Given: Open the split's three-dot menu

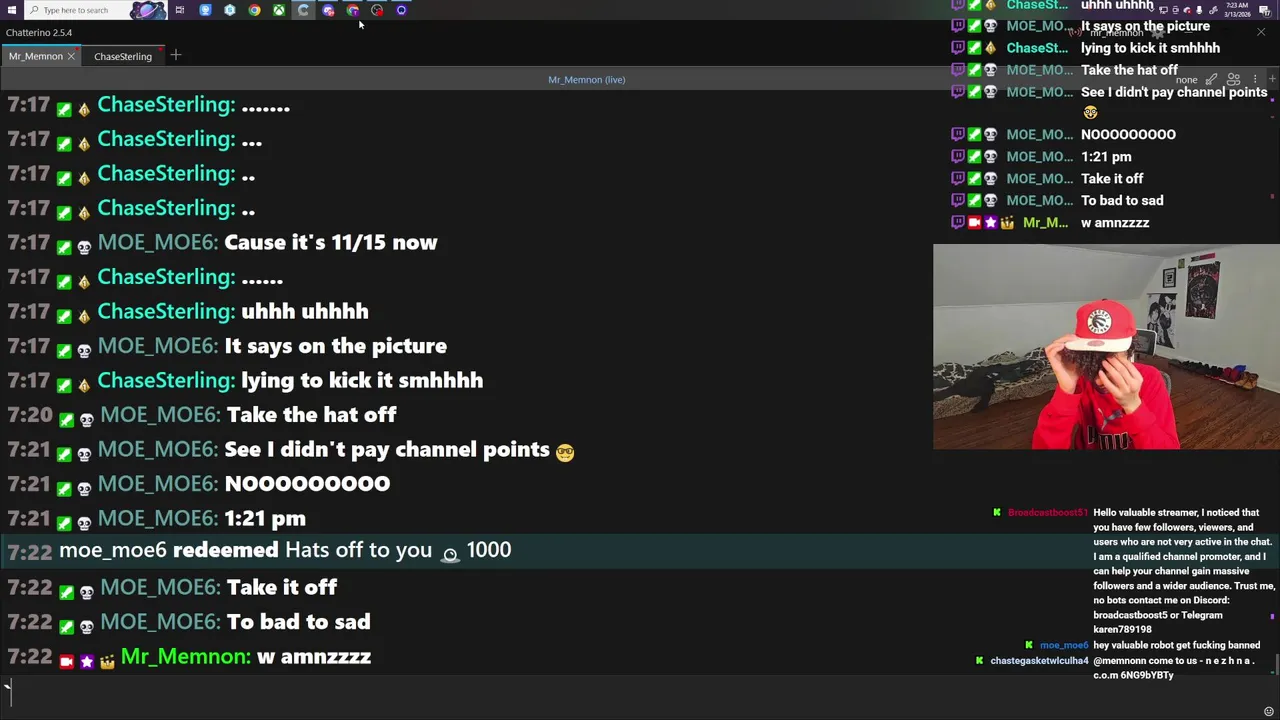Looking at the screenshot, I should coord(1255,79).
